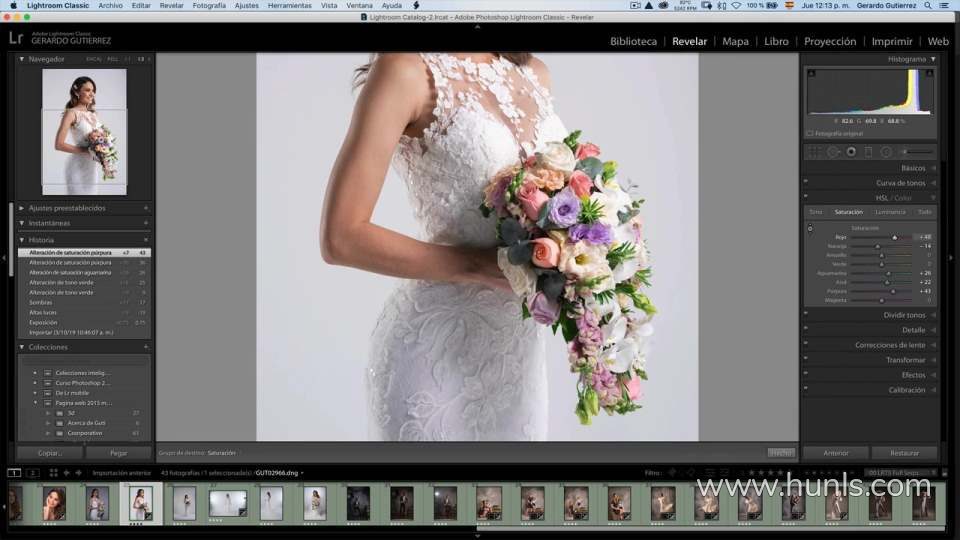Select the graduated filter tool

tap(868, 152)
